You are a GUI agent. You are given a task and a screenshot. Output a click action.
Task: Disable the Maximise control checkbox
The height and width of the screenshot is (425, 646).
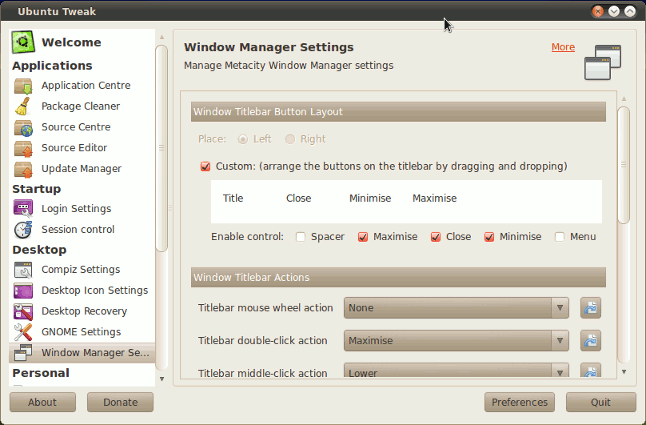click(363, 237)
